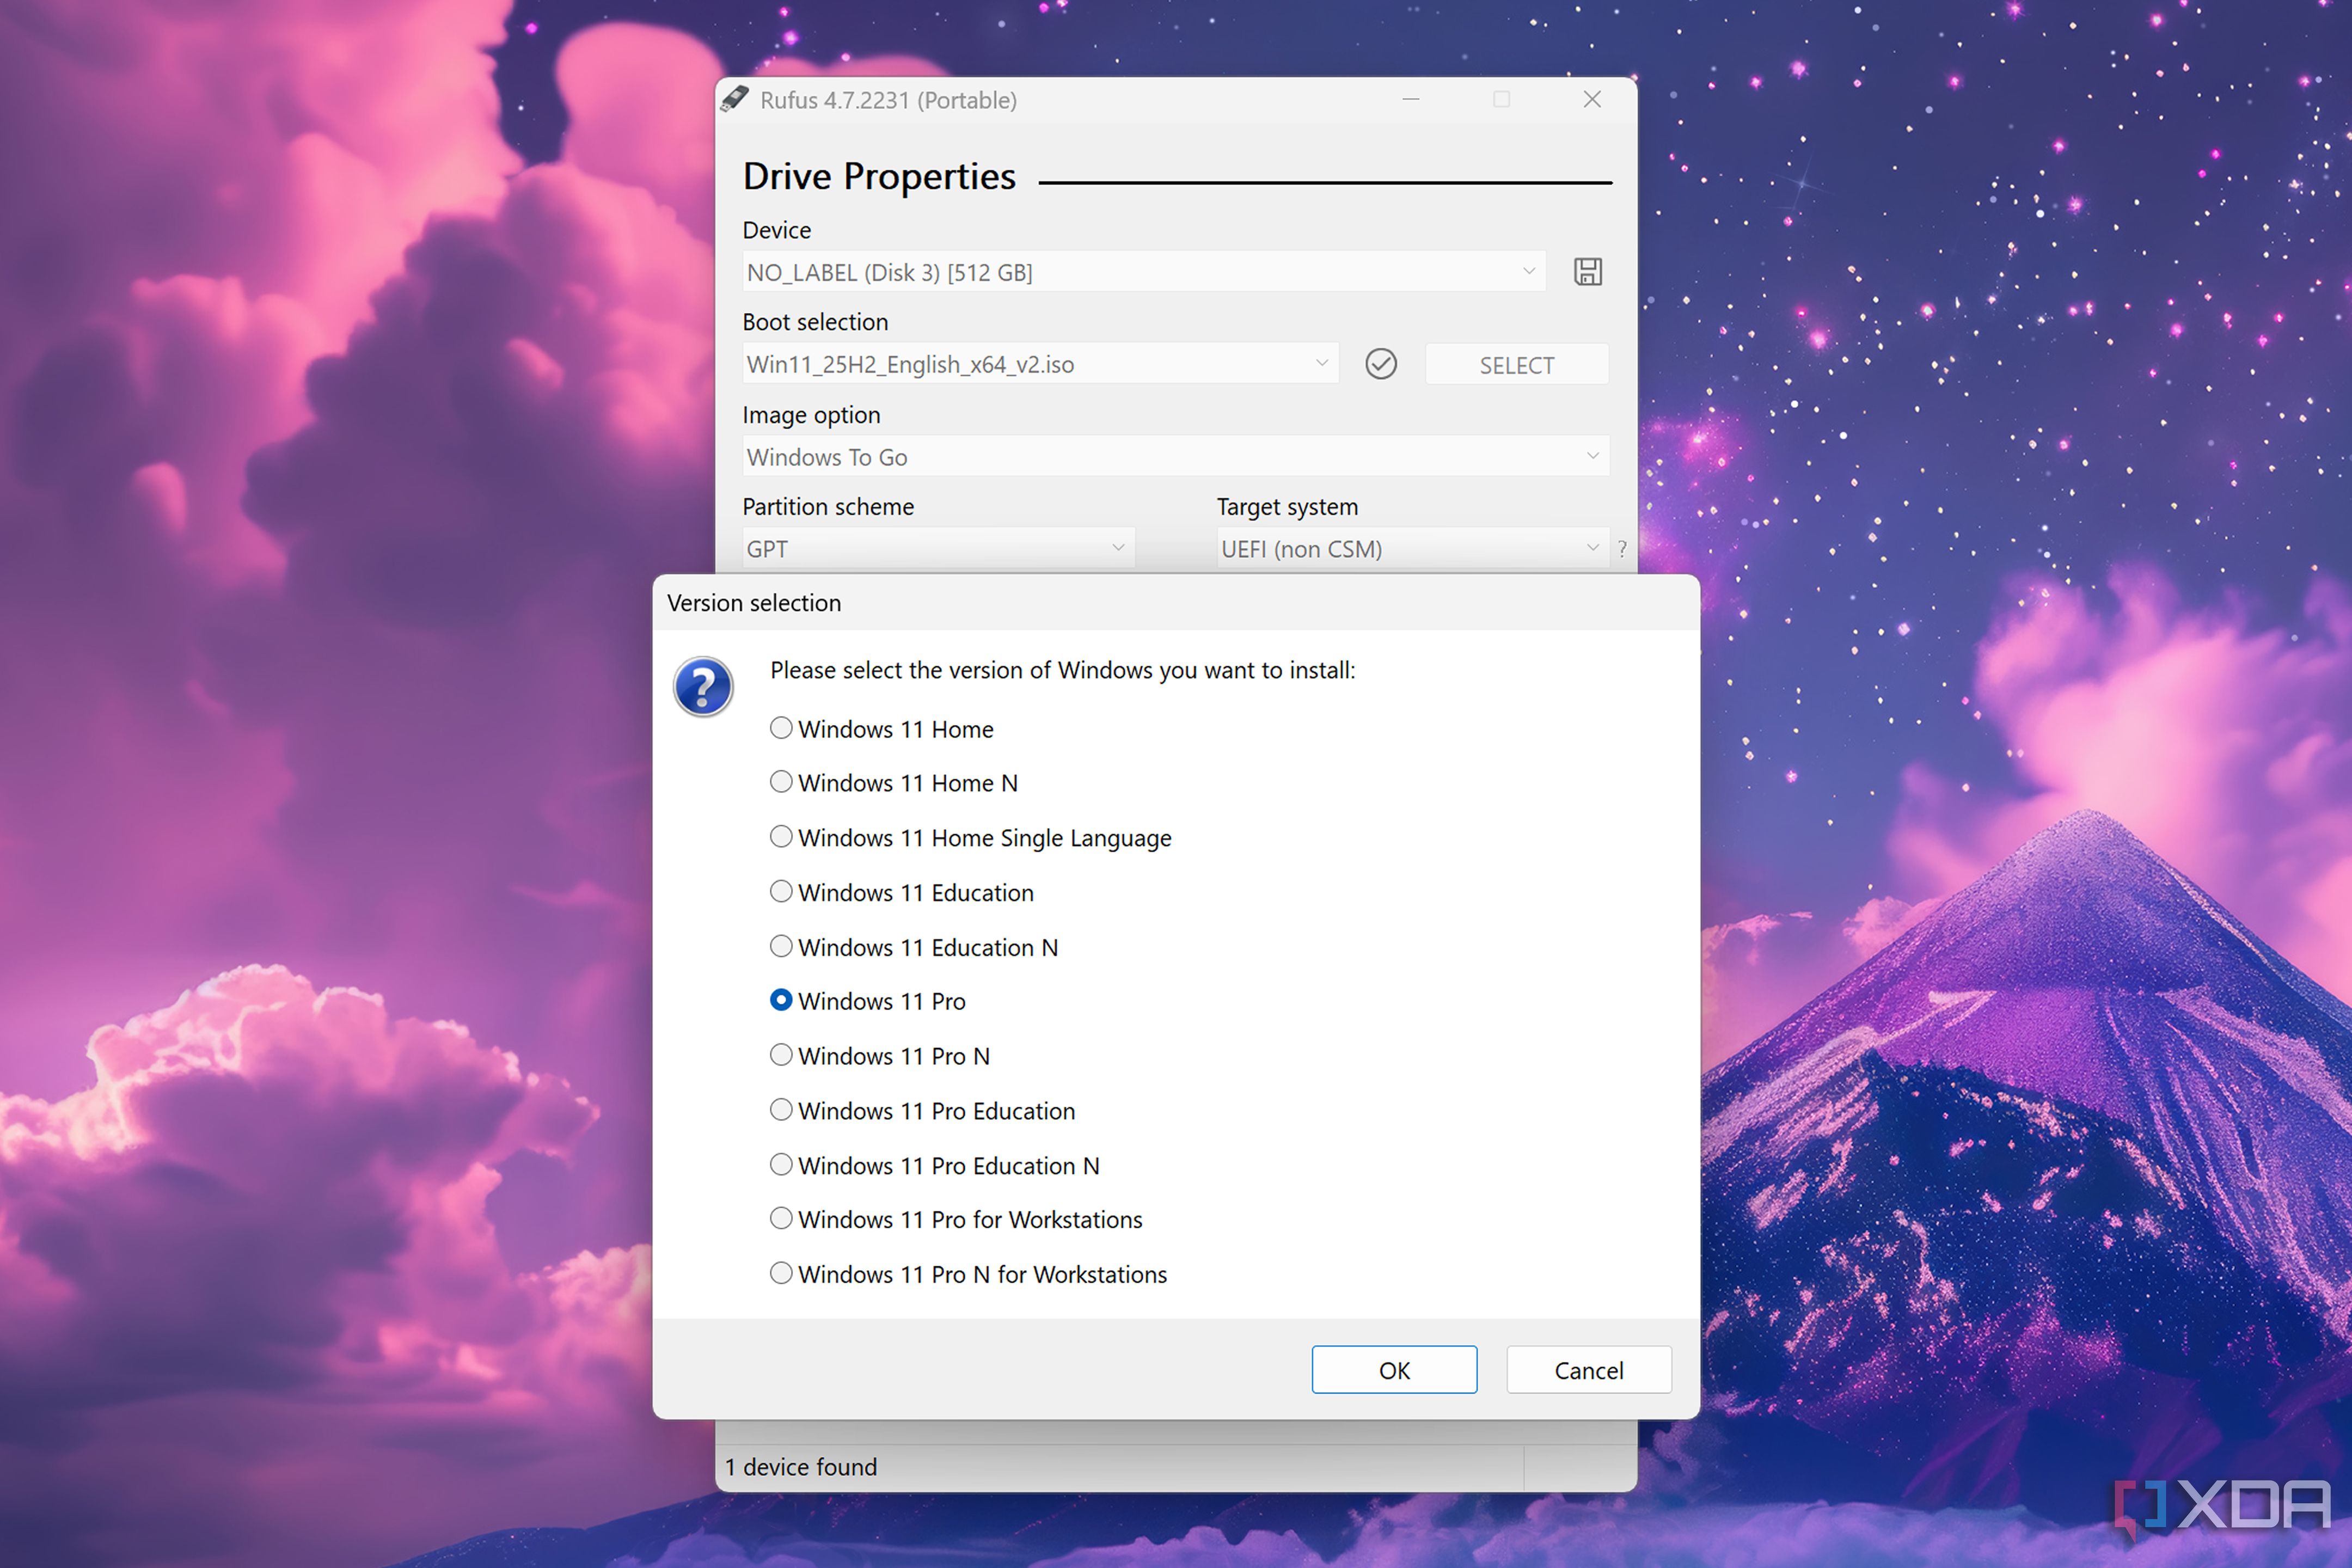This screenshot has height=1568, width=2352.
Task: Click the 'Boot selection' label
Action: [x=815, y=322]
